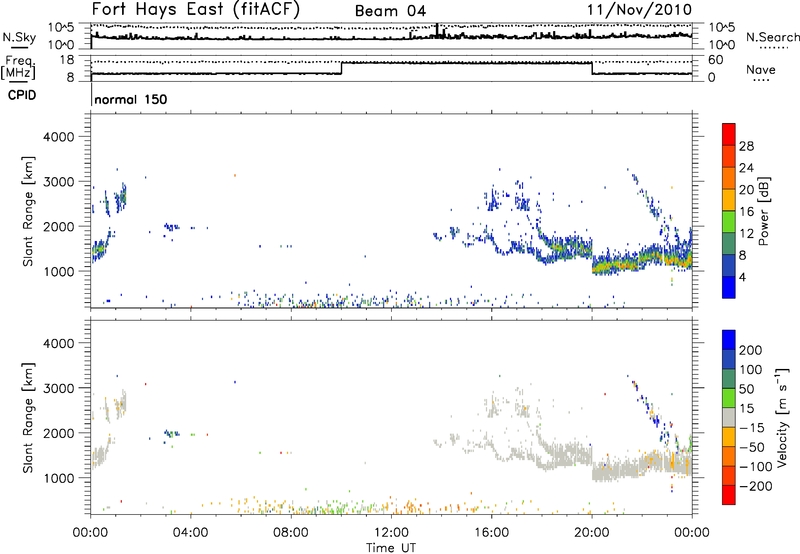
Task: Click the frequency step-up at 10:00 UT
Action: pyautogui.click(x=341, y=68)
